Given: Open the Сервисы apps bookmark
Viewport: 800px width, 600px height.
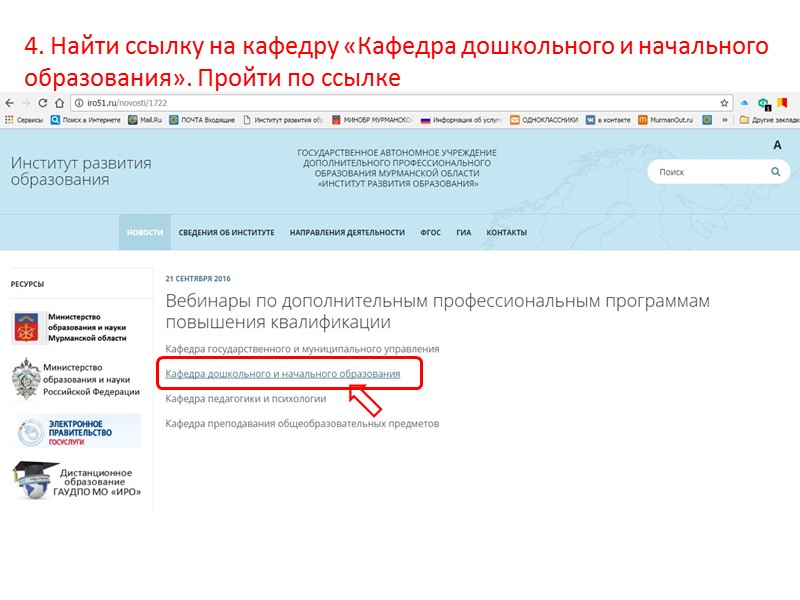Looking at the screenshot, I should coord(23,120).
